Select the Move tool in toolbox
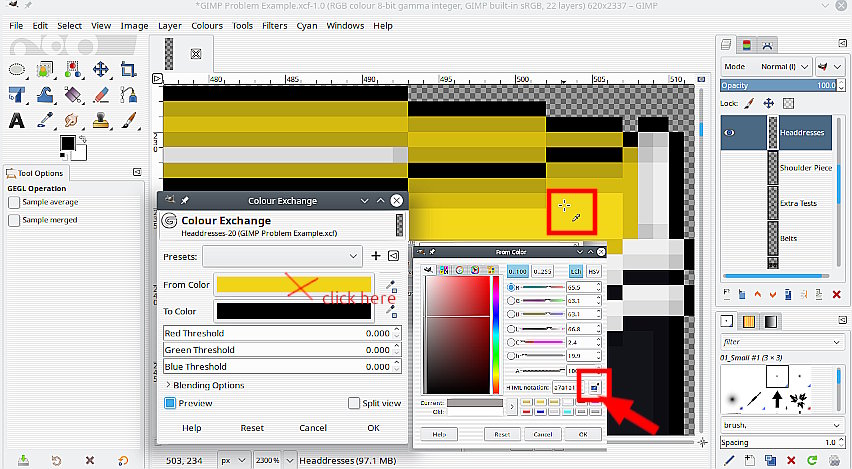The image size is (852, 469). pos(101,70)
